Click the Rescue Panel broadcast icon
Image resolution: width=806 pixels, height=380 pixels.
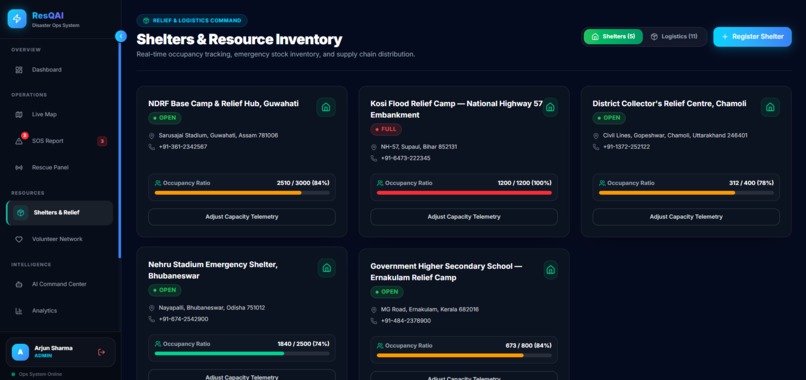19,168
